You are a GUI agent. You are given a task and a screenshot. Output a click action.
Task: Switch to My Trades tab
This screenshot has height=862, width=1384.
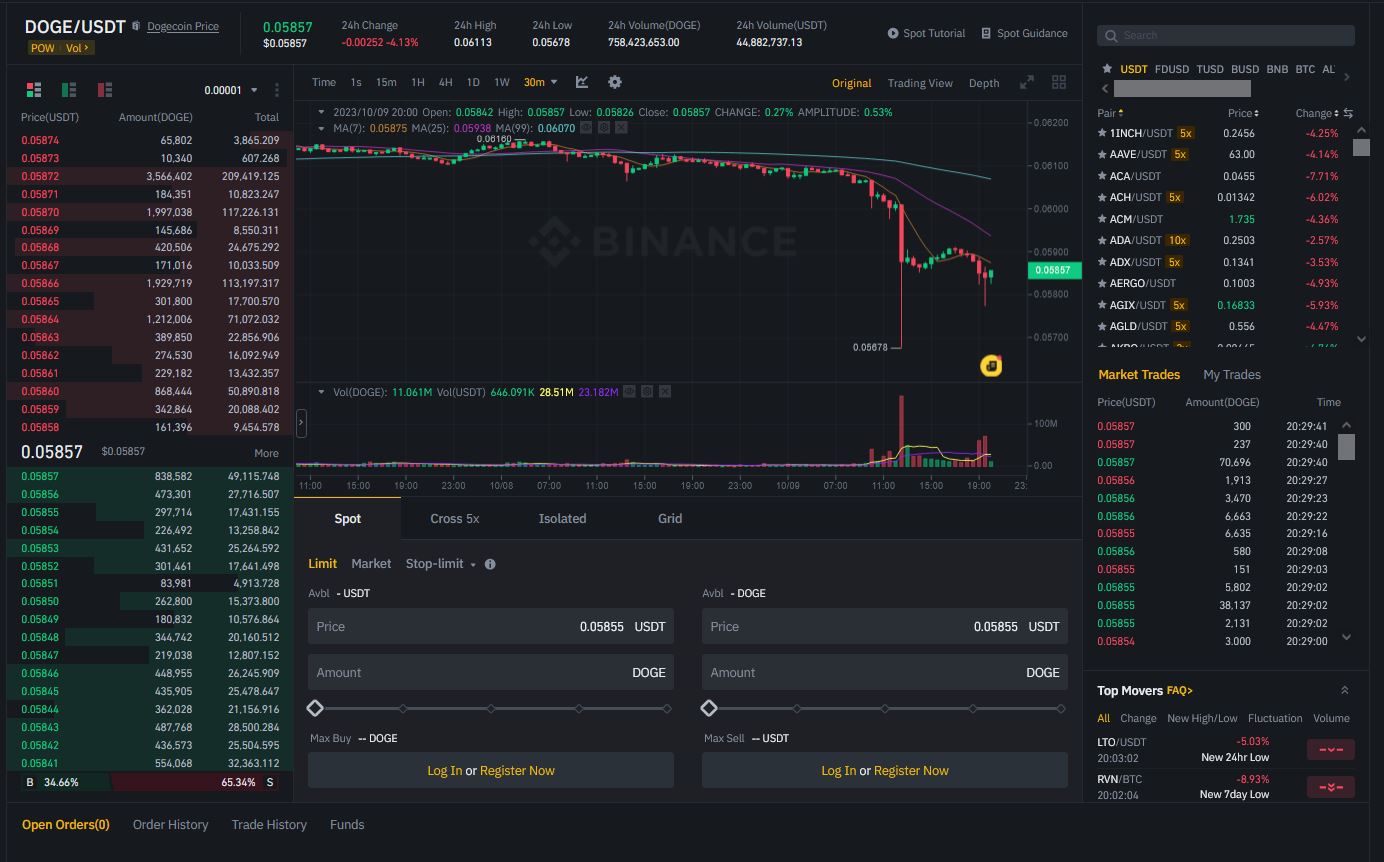point(1232,374)
